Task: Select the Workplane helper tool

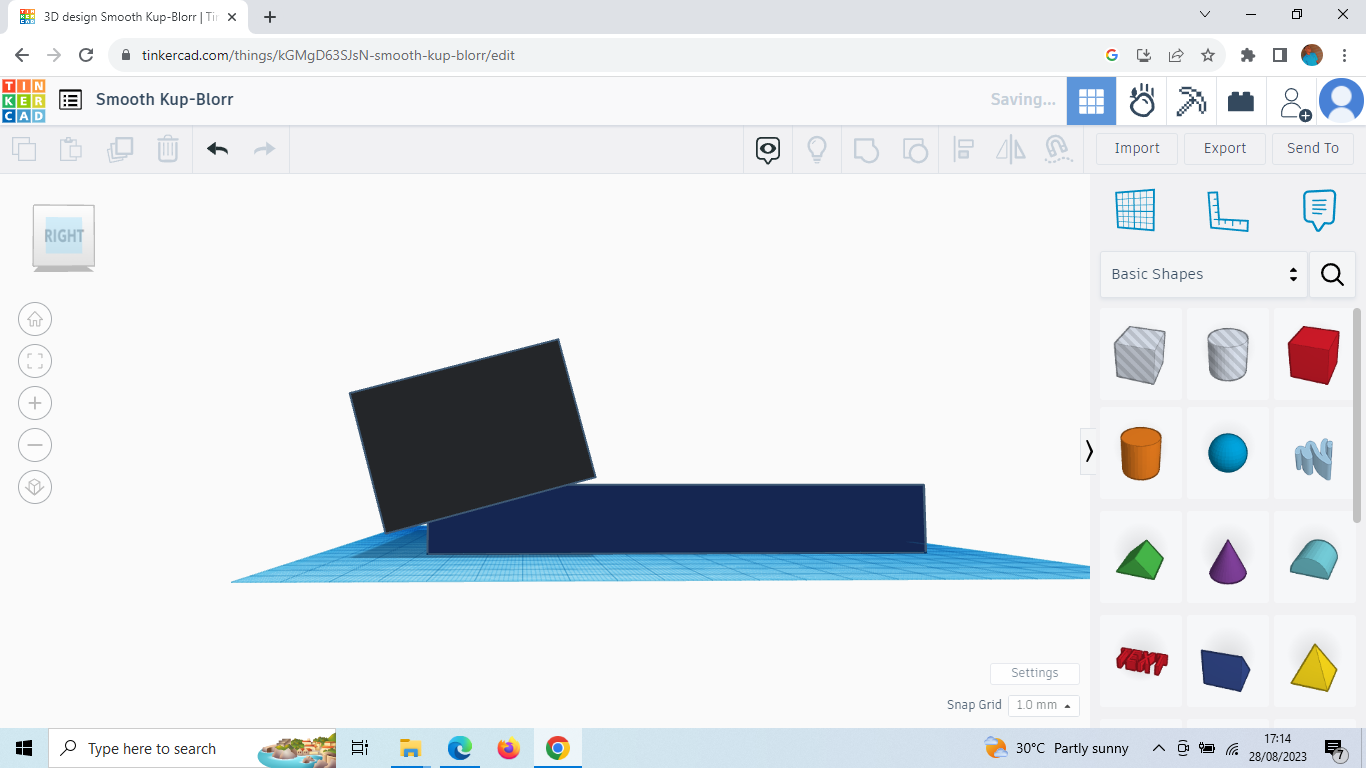Action: (x=1134, y=210)
